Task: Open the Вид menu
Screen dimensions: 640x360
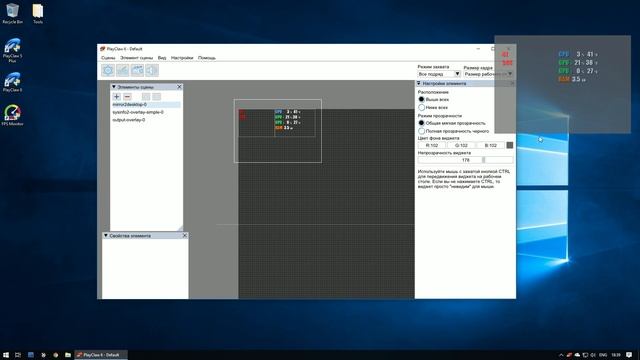Action: tap(162, 58)
